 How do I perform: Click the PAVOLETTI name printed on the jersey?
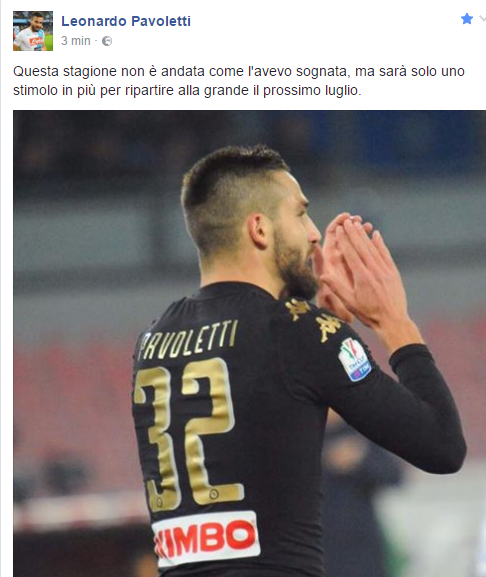click(188, 340)
